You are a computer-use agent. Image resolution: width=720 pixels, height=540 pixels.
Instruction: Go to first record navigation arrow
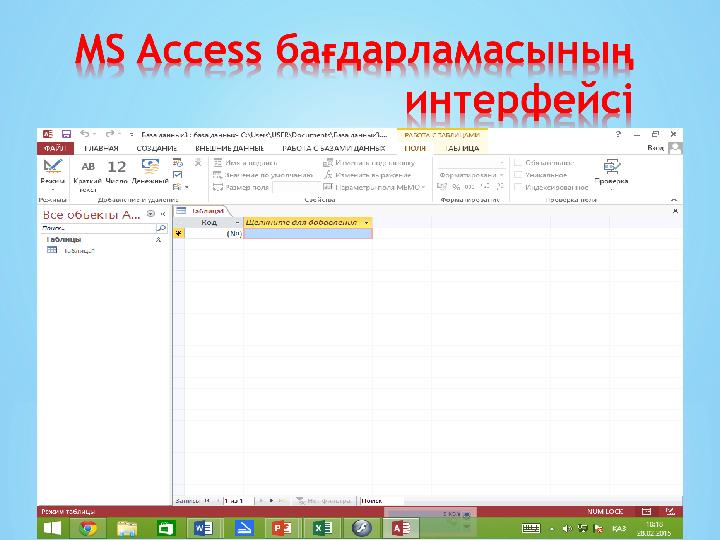[x=207, y=501]
